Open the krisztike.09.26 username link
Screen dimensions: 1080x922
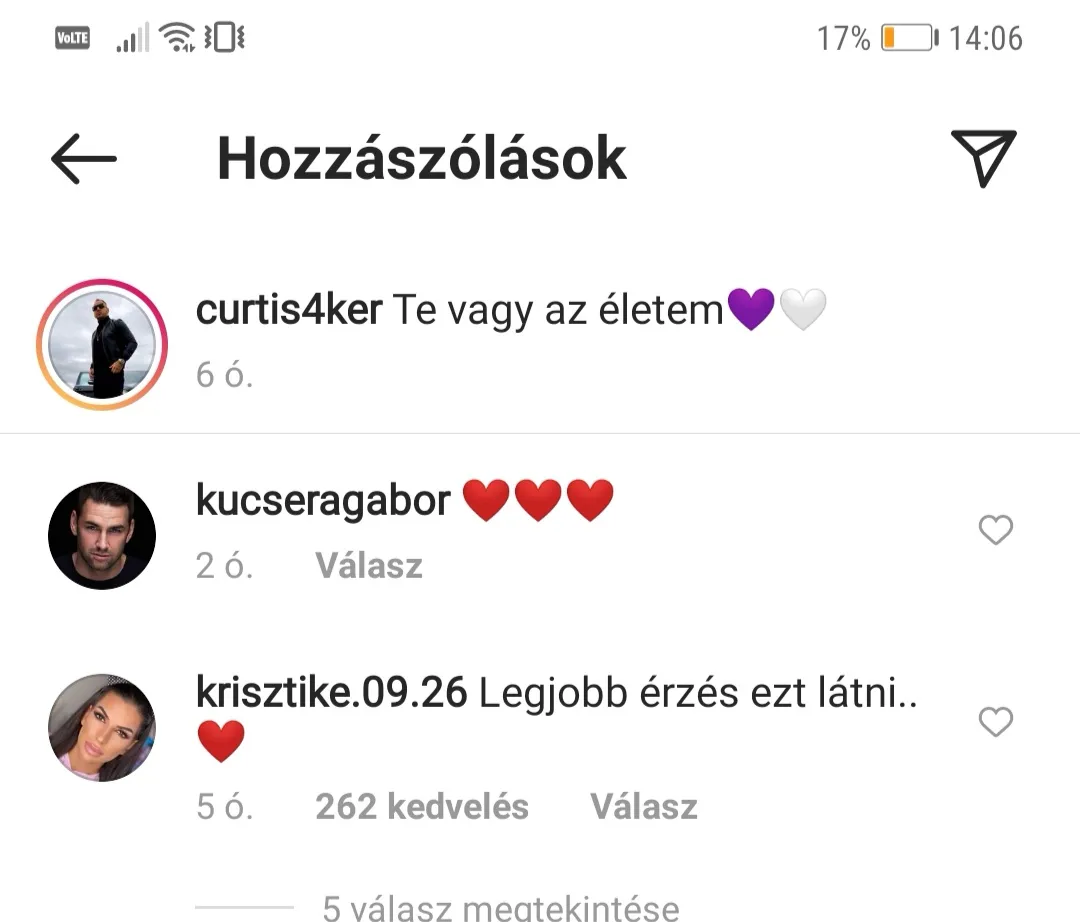(x=331, y=692)
